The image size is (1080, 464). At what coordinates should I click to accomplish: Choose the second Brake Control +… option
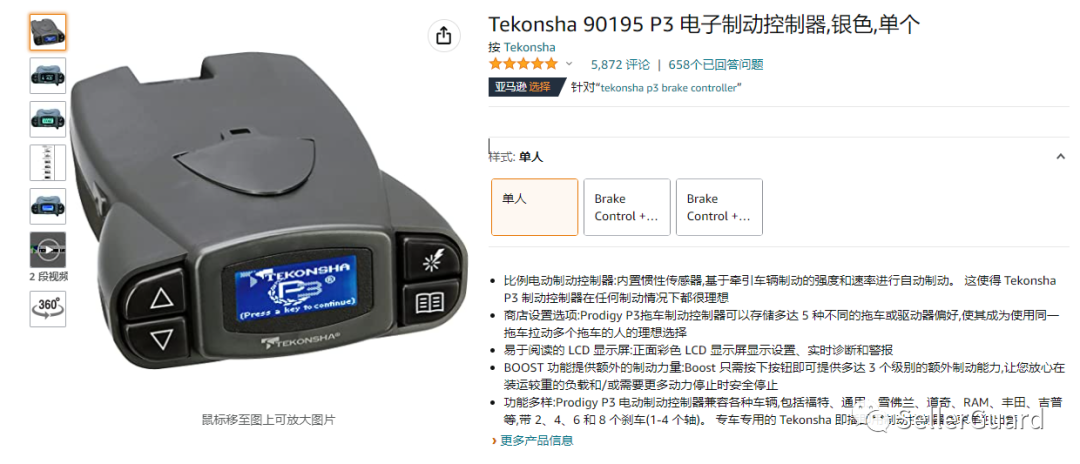[x=719, y=207]
